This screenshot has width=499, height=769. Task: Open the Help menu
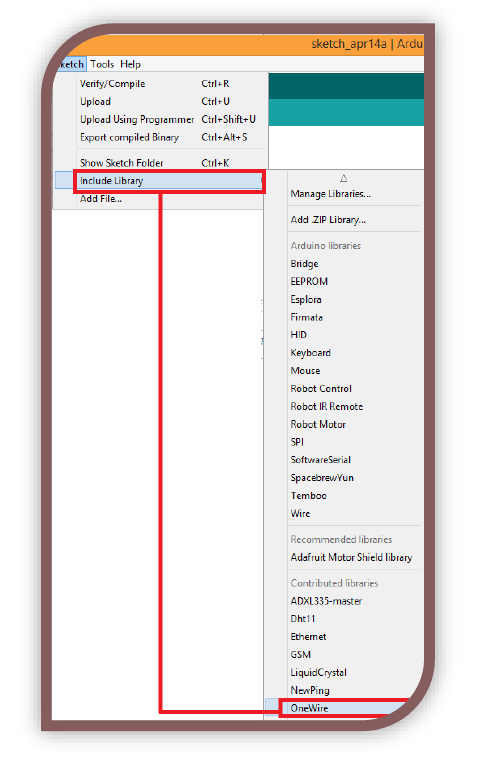(x=131, y=64)
